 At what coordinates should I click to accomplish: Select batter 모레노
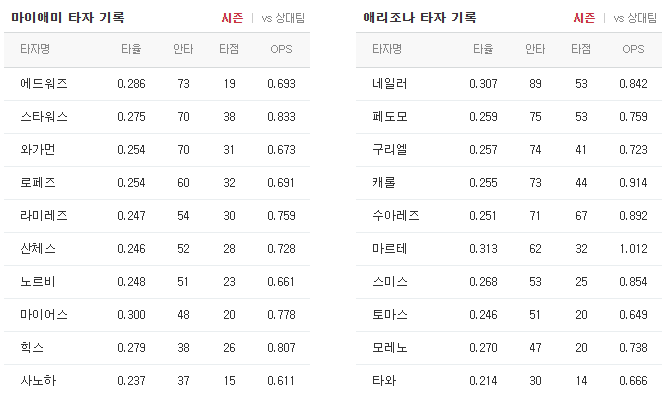coord(390,348)
